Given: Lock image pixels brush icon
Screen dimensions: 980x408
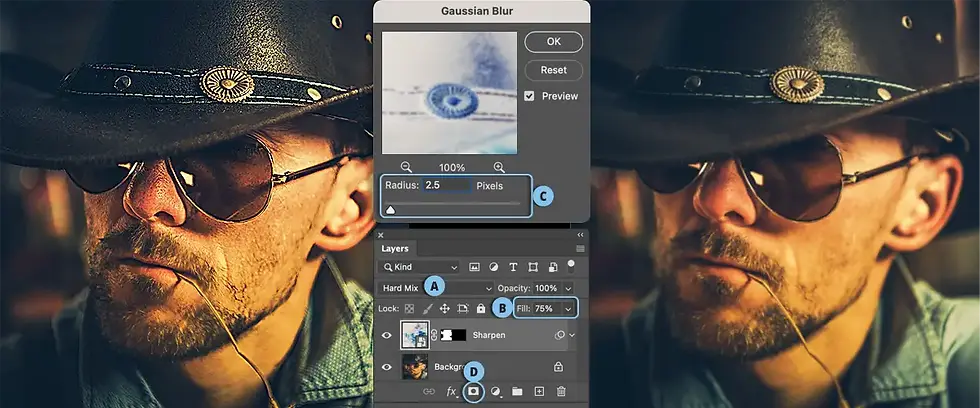Looking at the screenshot, I should [428, 308].
